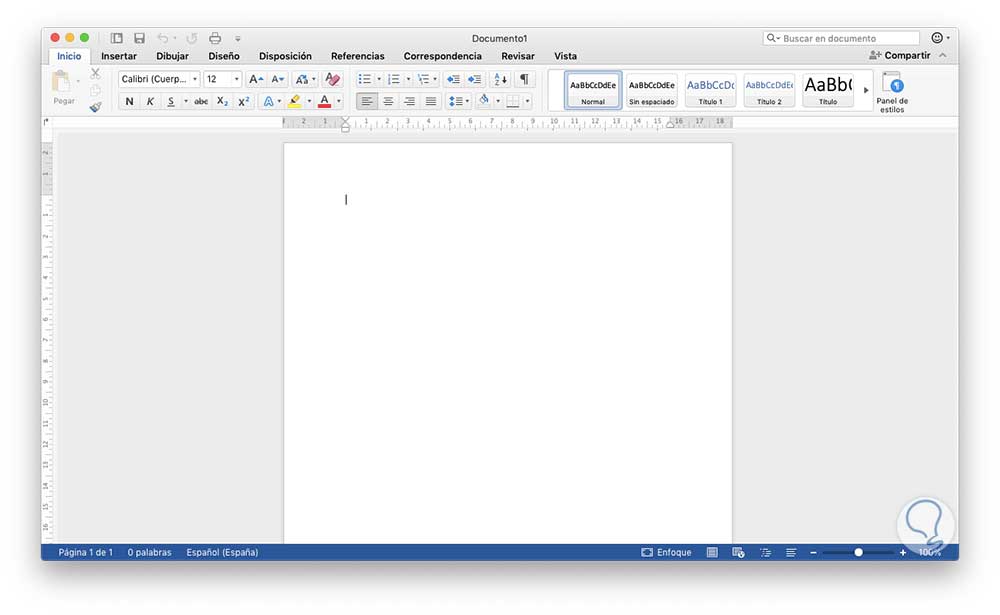Align text left
1000x615 pixels.
pos(367,101)
